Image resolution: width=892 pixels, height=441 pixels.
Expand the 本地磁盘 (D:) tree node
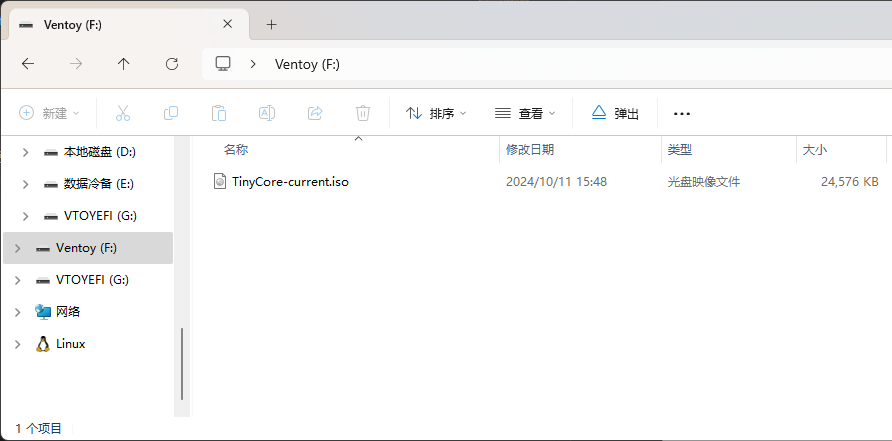[x=26, y=152]
